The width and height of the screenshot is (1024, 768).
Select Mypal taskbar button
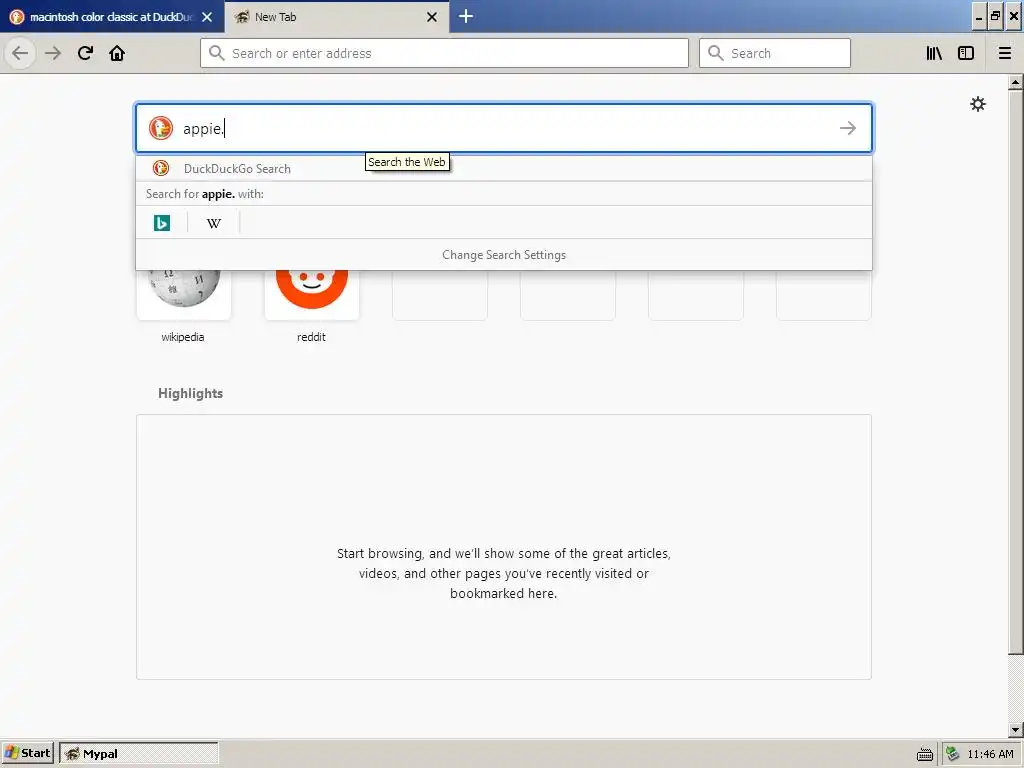point(138,753)
